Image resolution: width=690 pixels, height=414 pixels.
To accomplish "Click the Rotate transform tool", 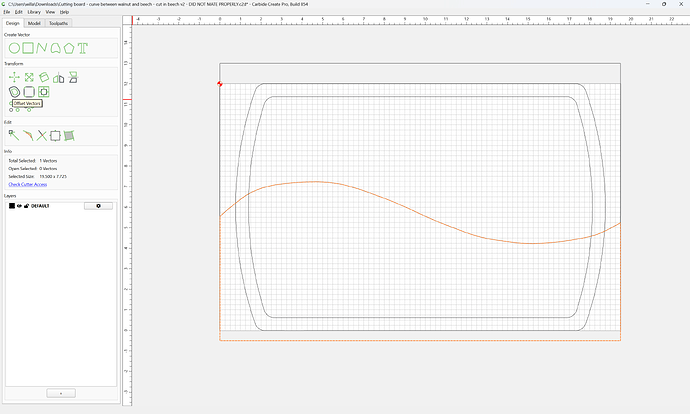I will pos(44,77).
